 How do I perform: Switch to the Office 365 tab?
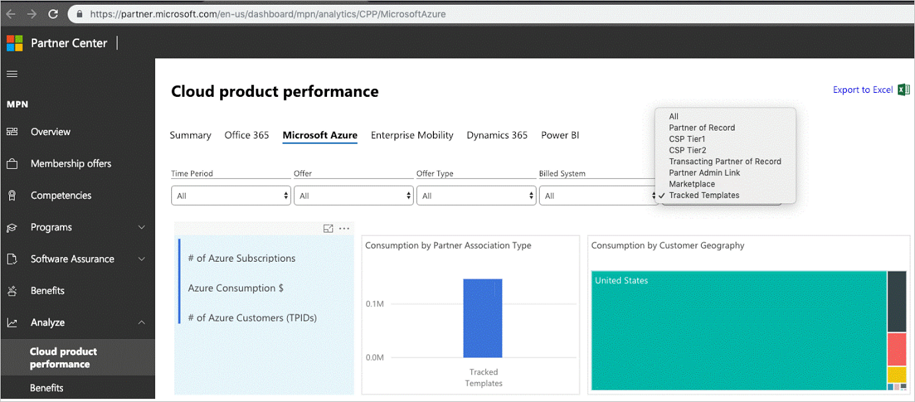[247, 135]
